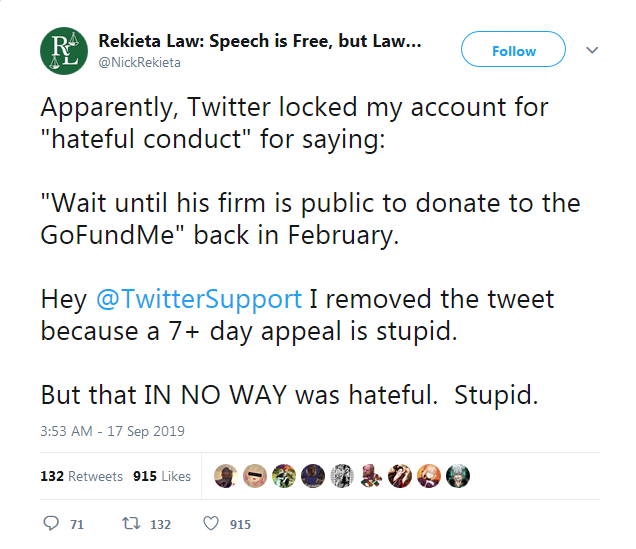Image resolution: width=636 pixels, height=549 pixels.
Task: View the 915 Likes list
Action: 162,476
